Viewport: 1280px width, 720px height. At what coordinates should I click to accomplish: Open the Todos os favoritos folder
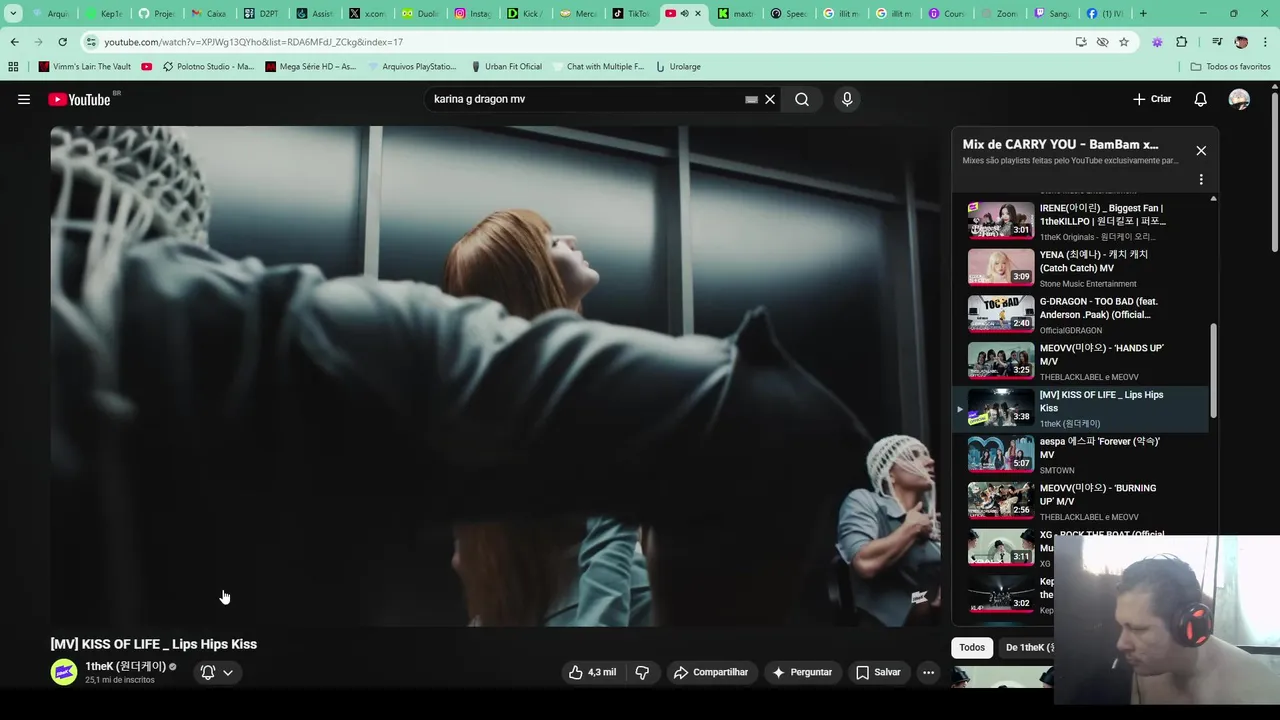point(1230,67)
